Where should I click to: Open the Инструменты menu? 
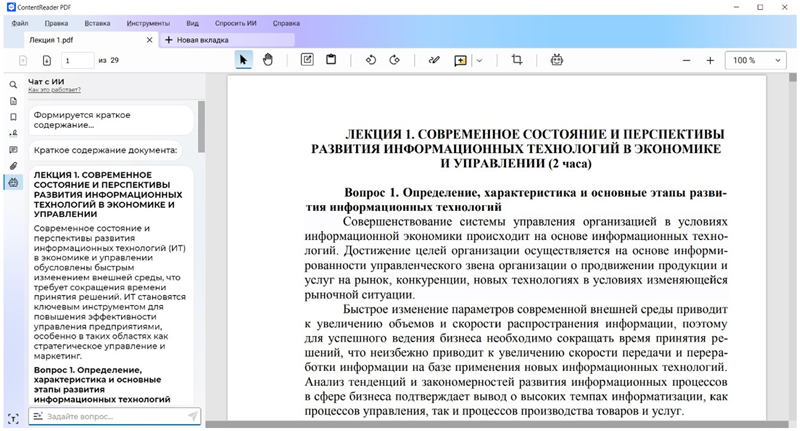click(148, 22)
